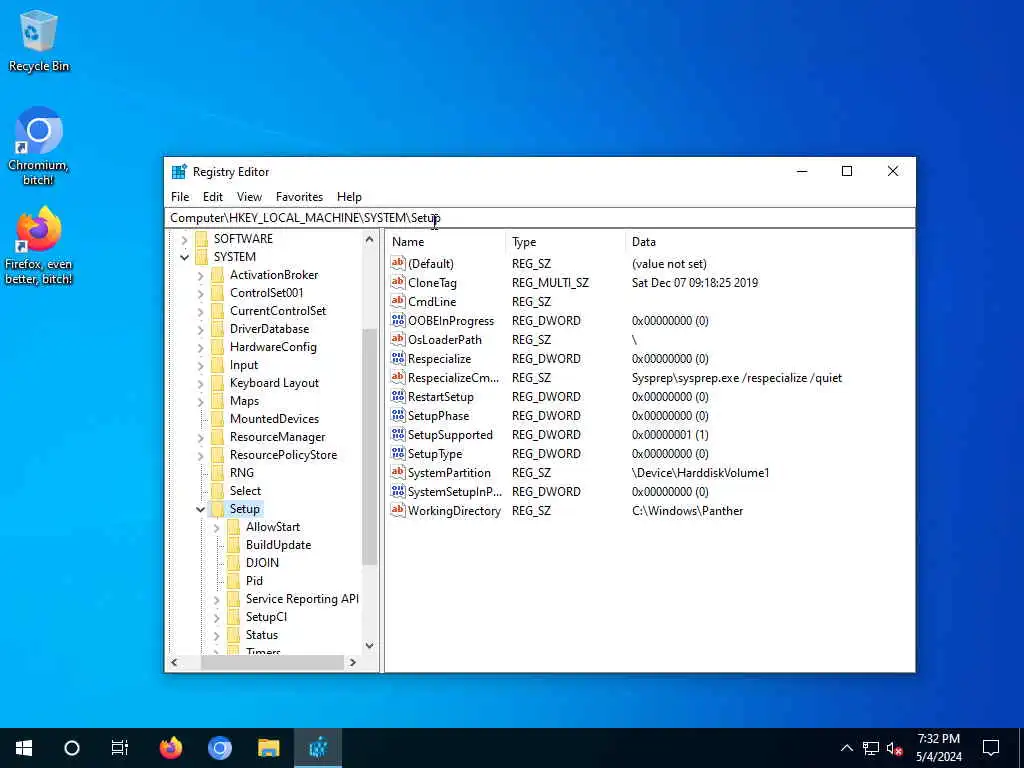Screen dimensions: 1024x768
Task: Select the SystemSetupInP... value name
Action: (455, 491)
